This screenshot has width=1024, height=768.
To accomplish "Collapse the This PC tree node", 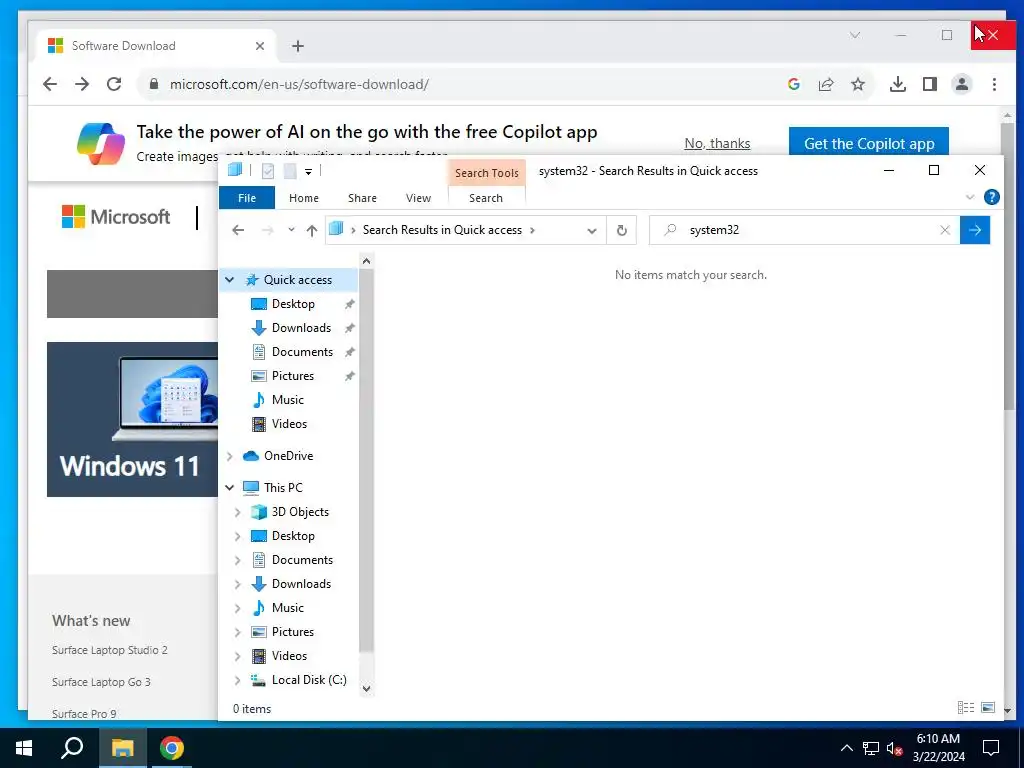I will pos(229,488).
